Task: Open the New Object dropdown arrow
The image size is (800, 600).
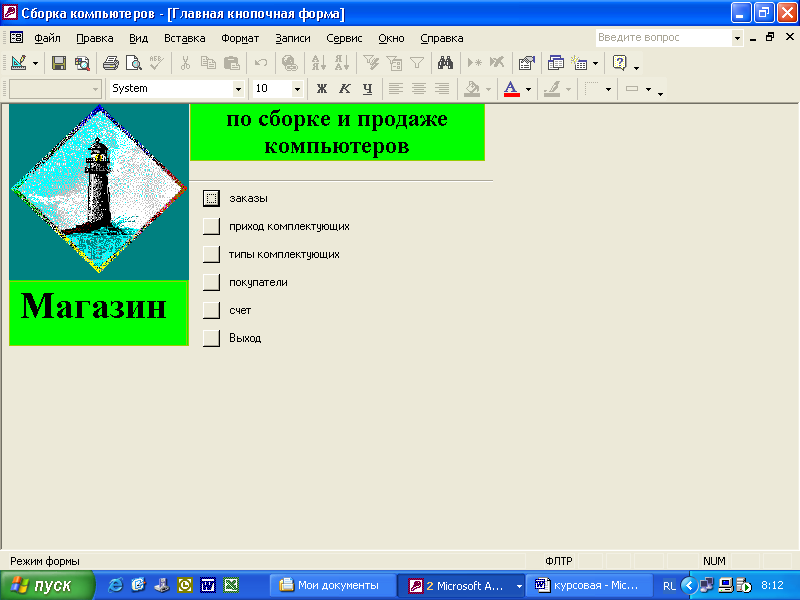Action: pos(595,64)
